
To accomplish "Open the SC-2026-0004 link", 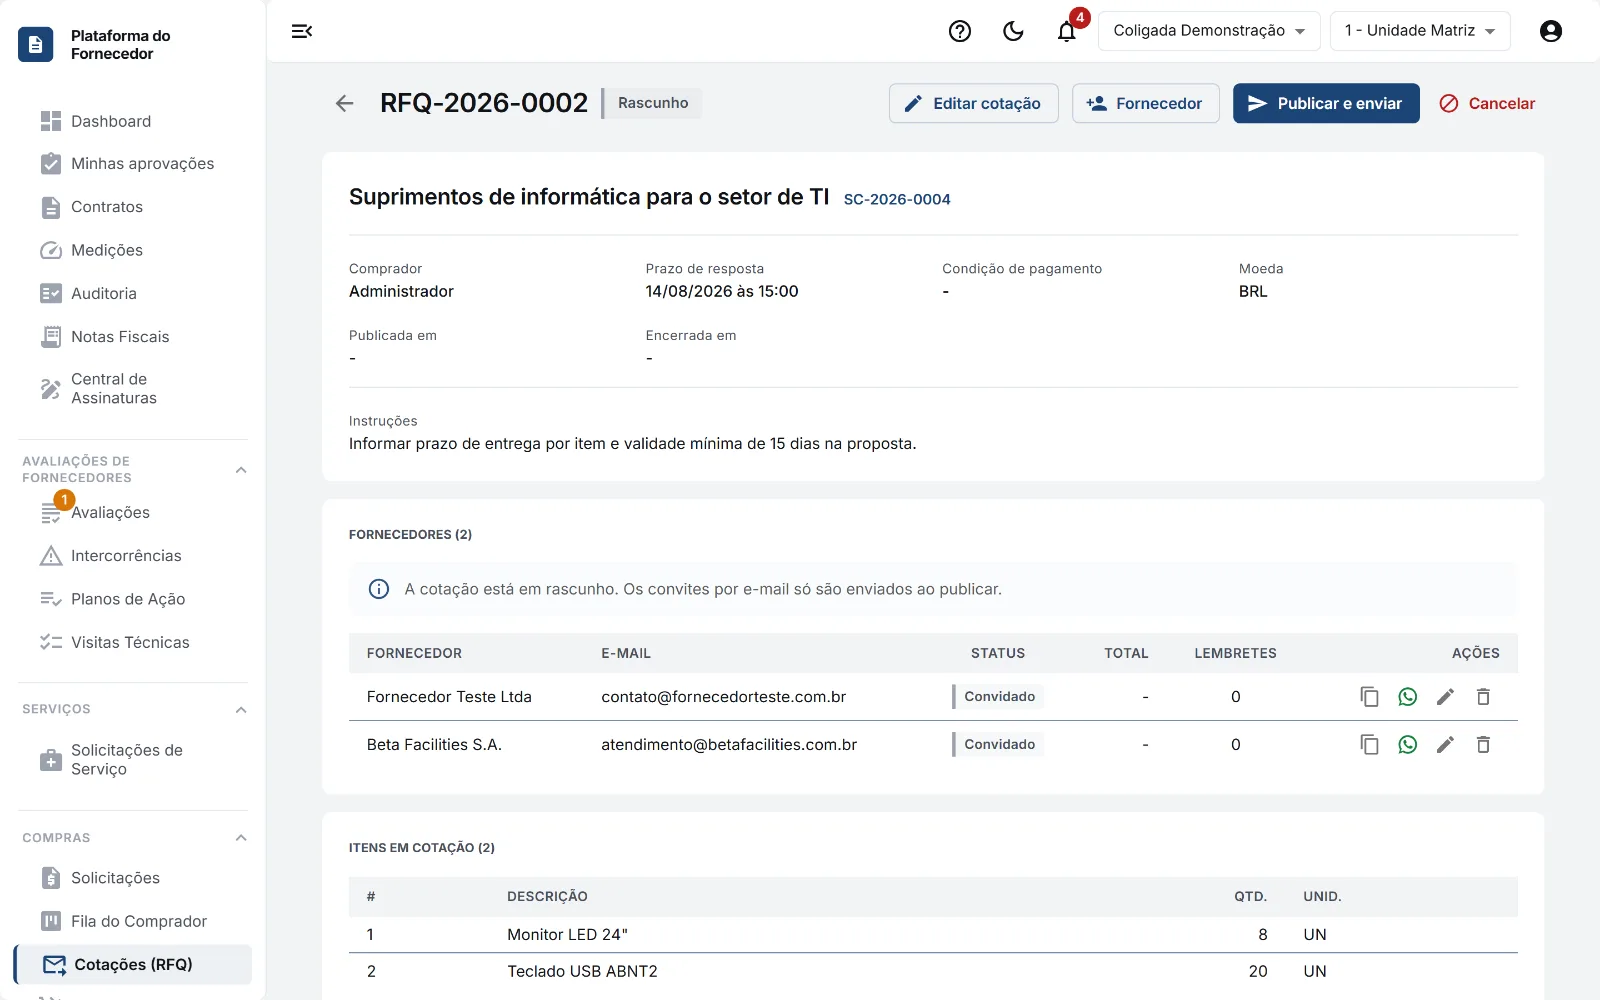I will coord(897,199).
